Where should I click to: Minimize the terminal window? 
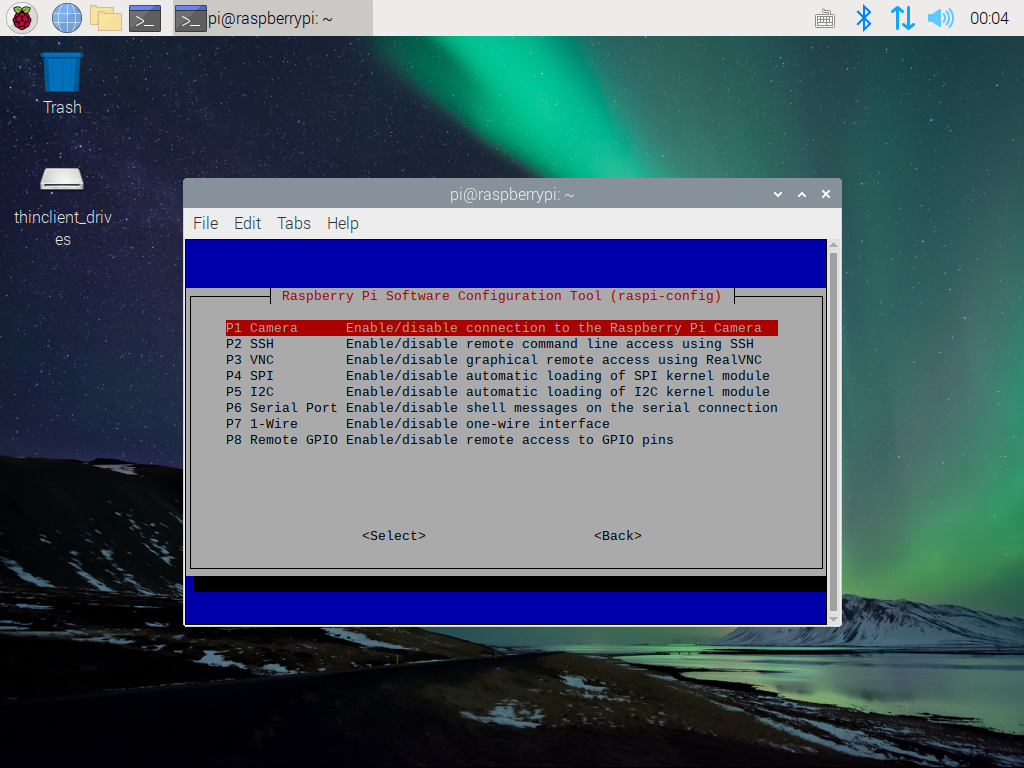click(778, 195)
